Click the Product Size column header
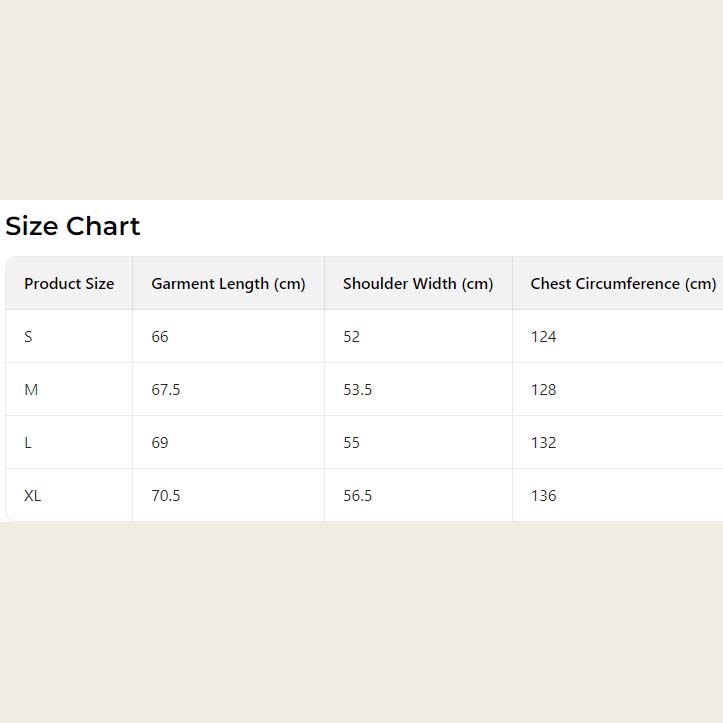723x723 pixels. (69, 284)
